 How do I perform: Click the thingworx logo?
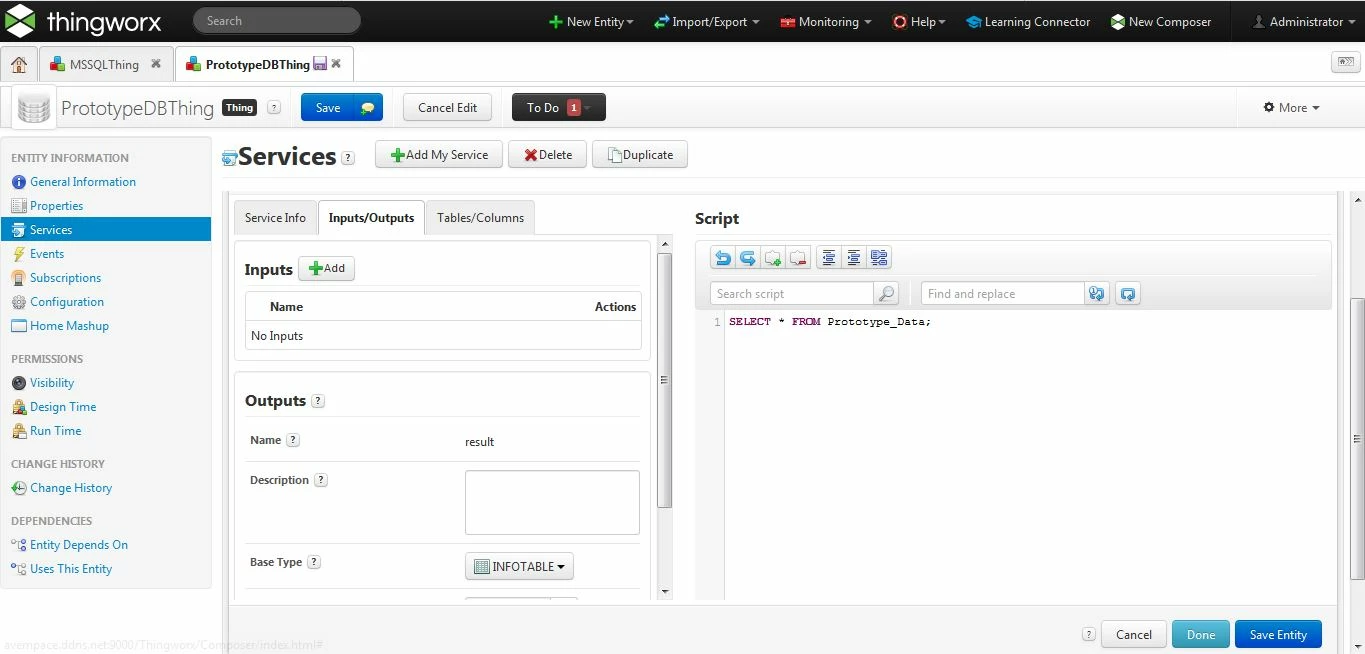click(x=83, y=21)
